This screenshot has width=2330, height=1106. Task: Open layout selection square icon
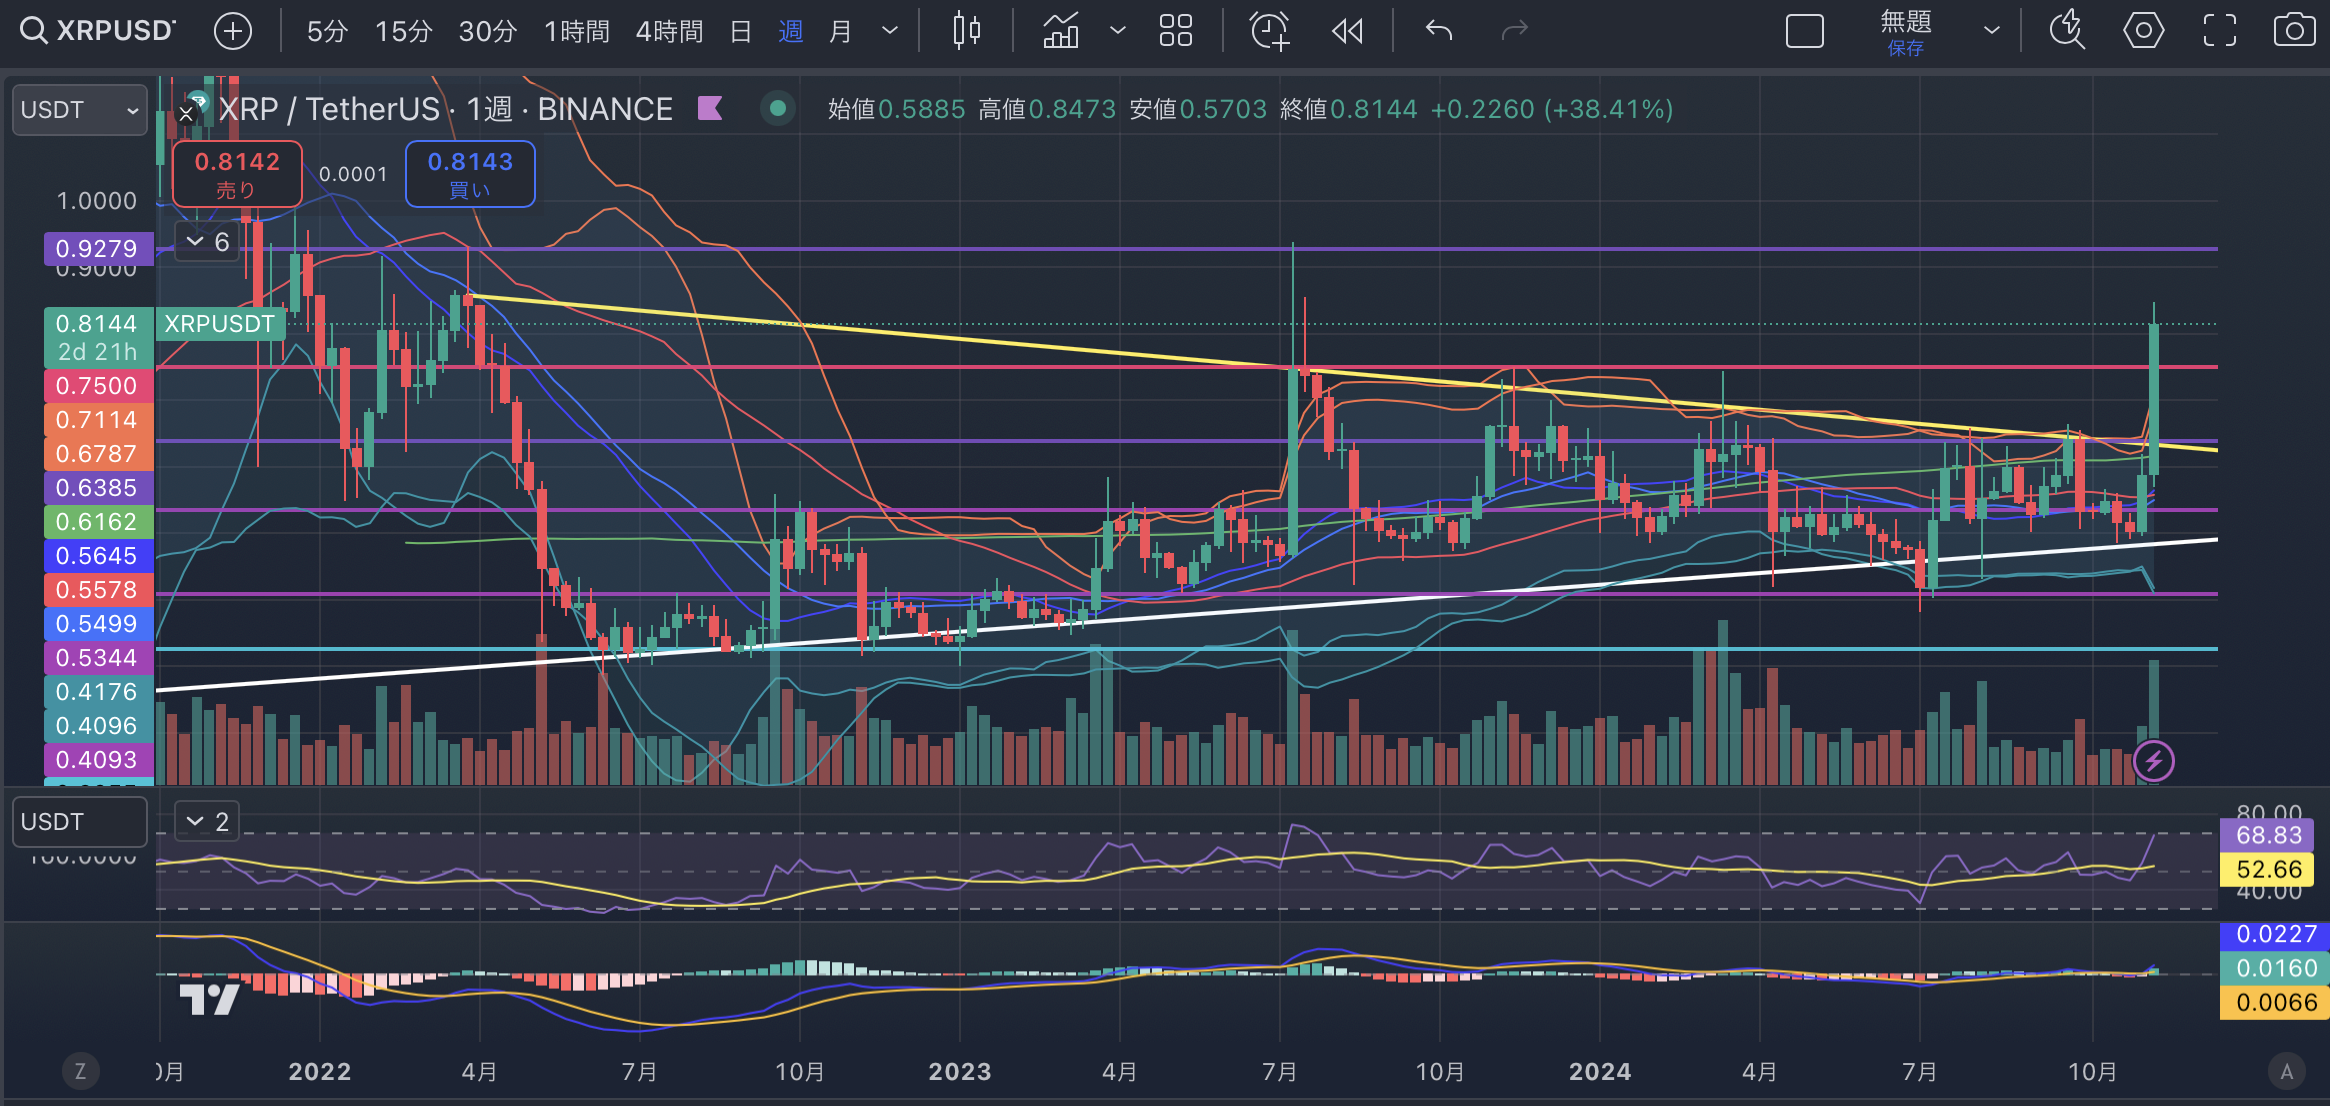pos(1805,31)
